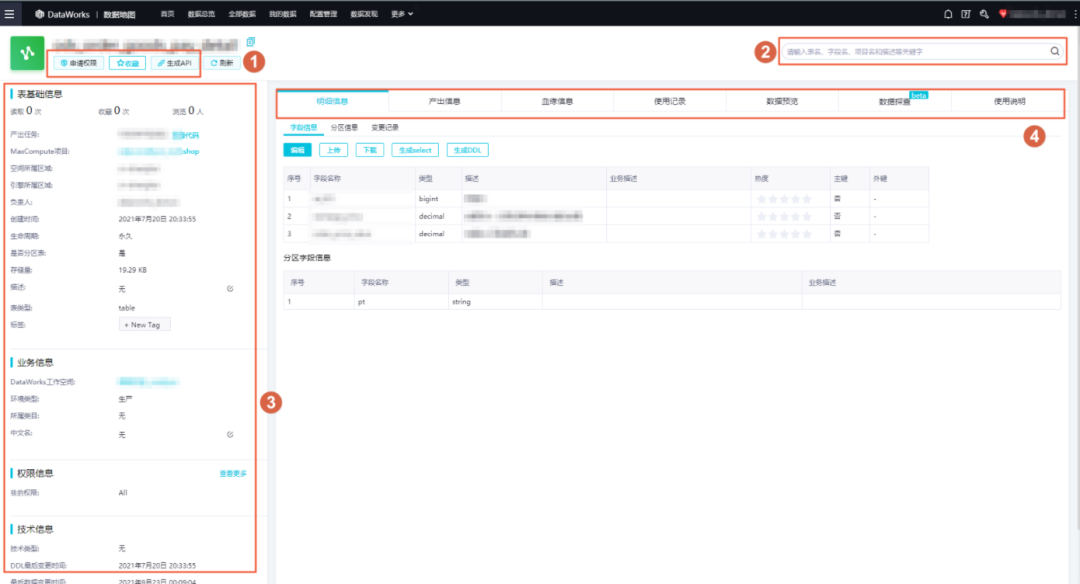1080x584 pixels.
Task: Click the 刷新 refresh button
Action: (222, 63)
